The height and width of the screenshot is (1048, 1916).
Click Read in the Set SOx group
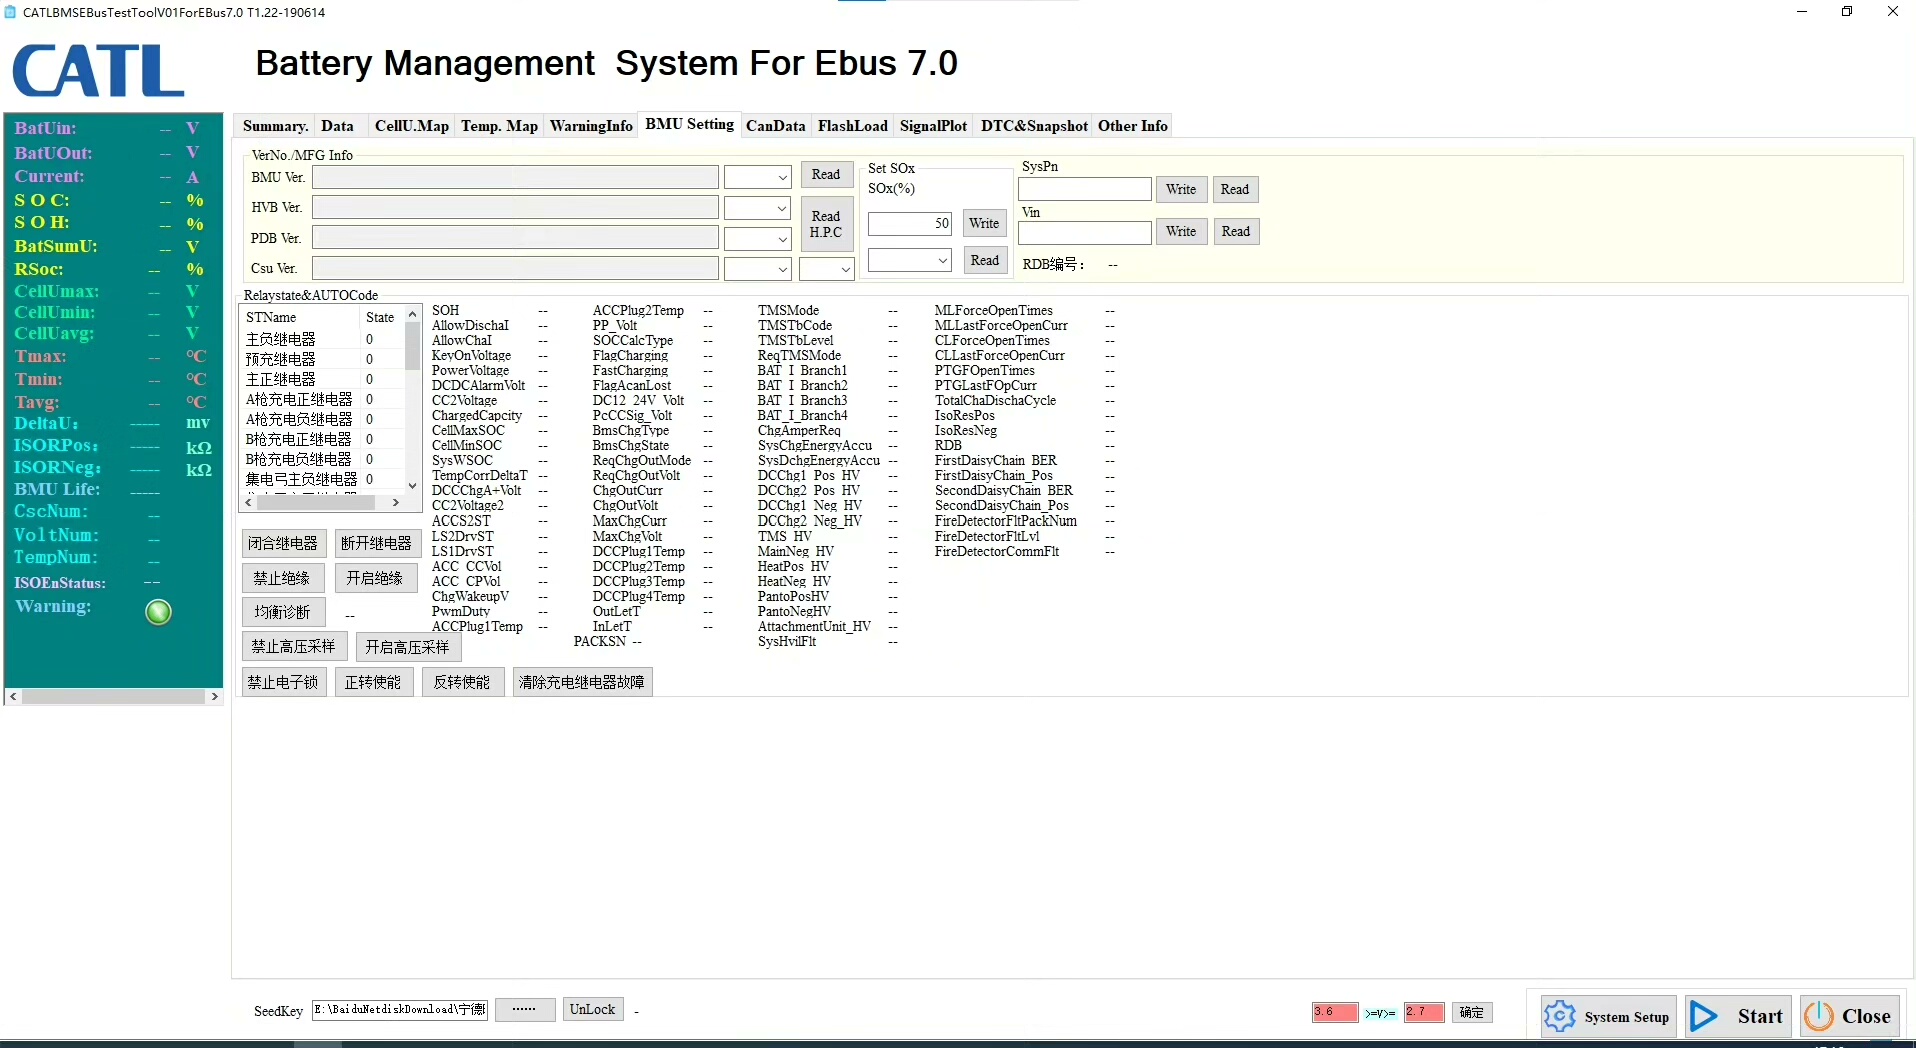coord(984,261)
